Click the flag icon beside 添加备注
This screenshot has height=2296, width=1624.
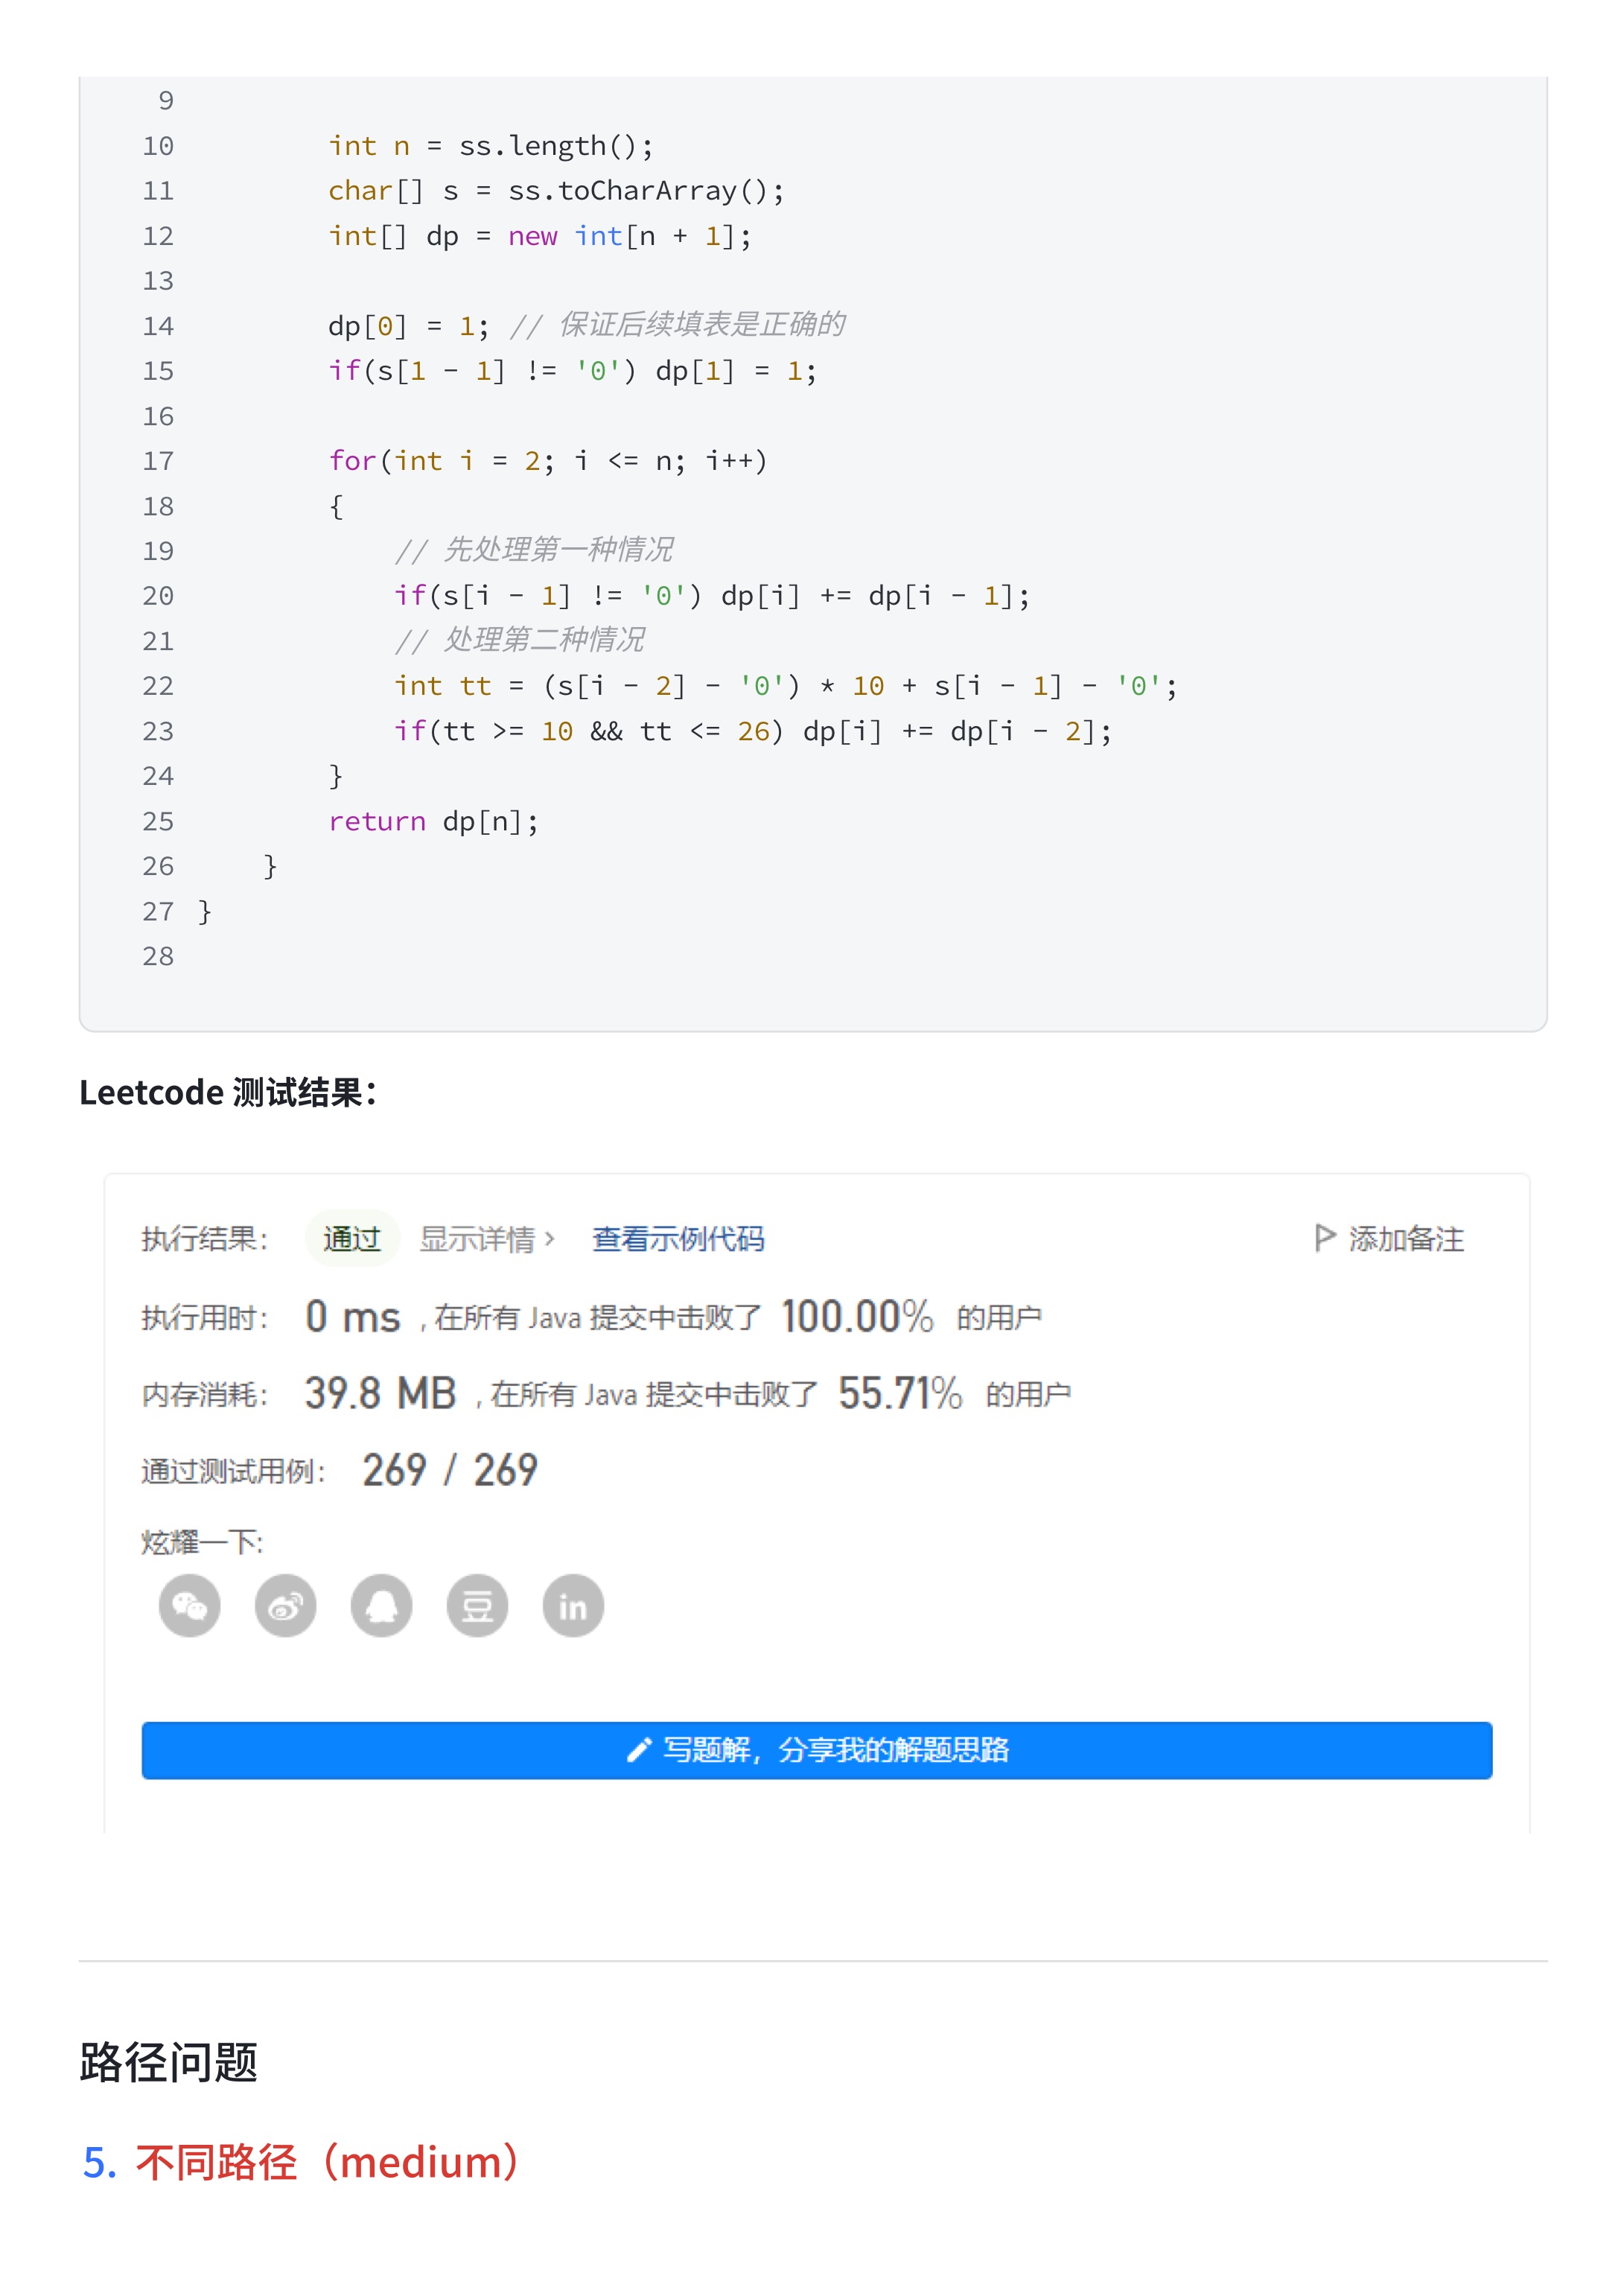point(1324,1238)
